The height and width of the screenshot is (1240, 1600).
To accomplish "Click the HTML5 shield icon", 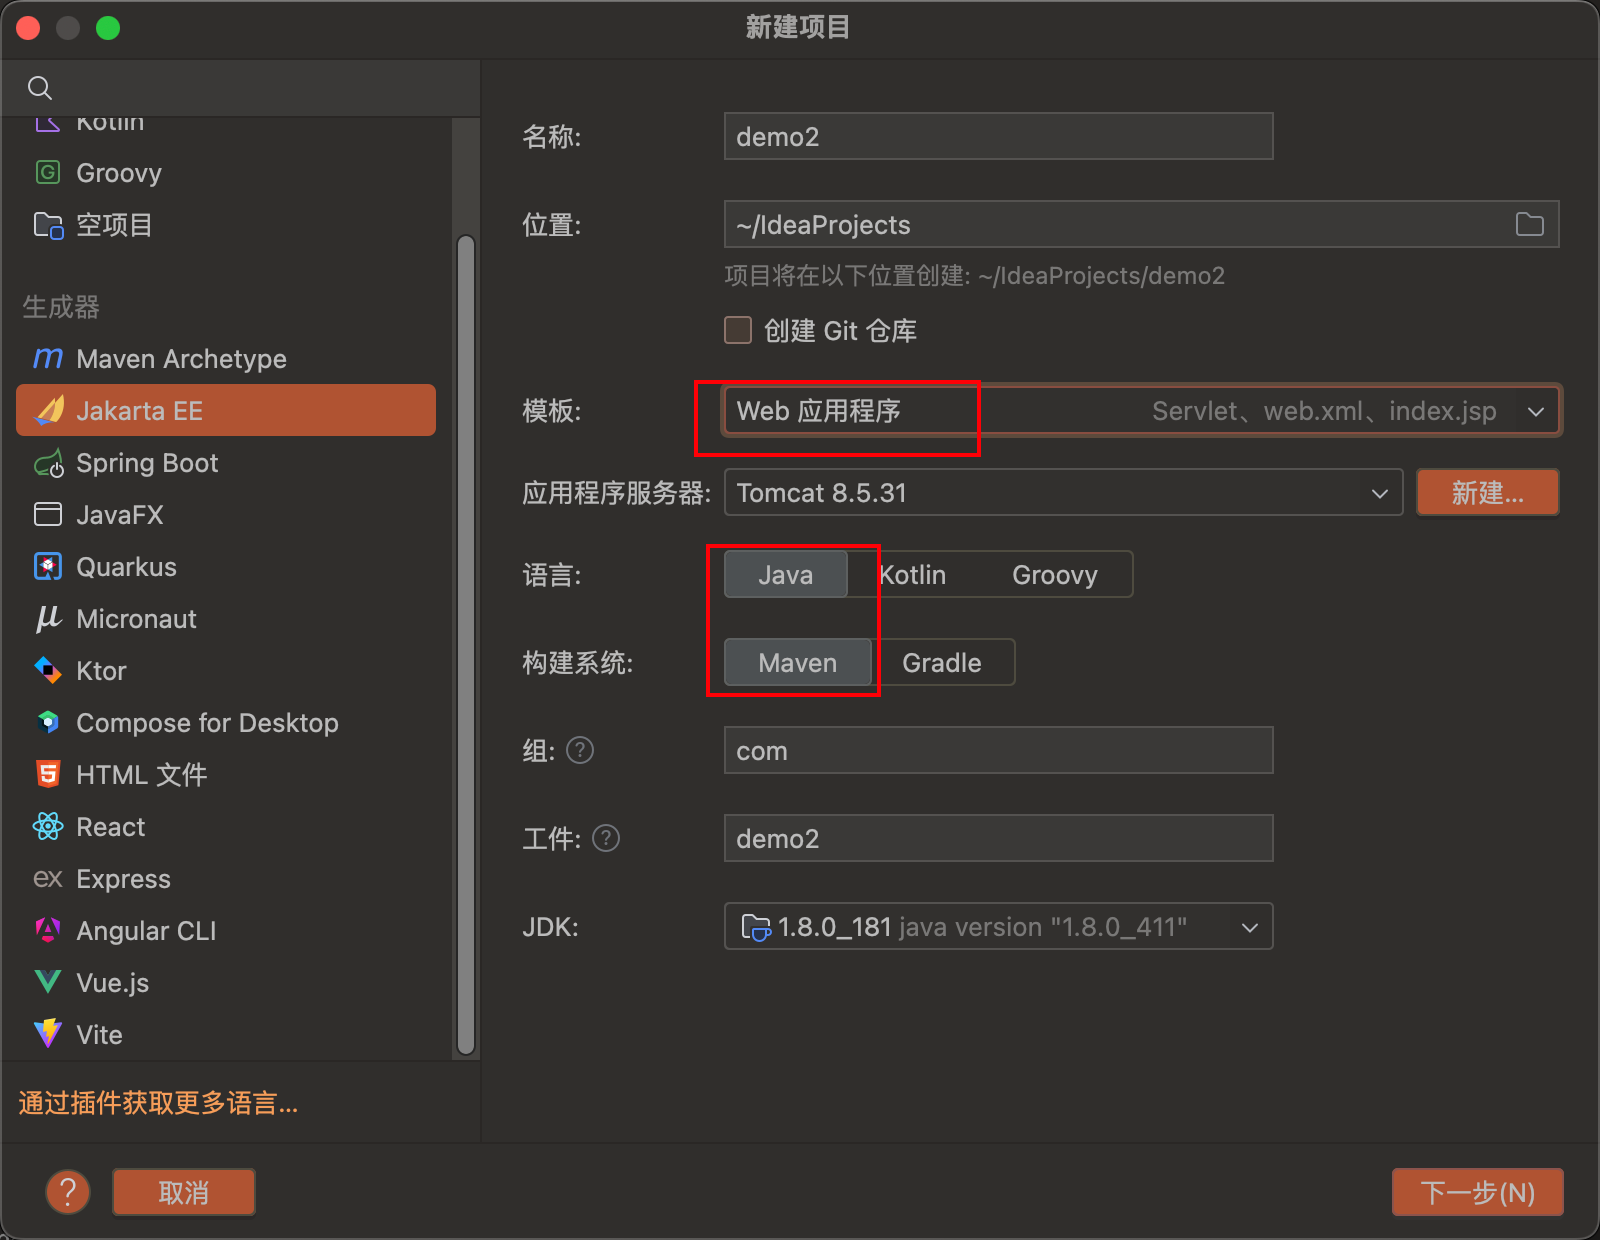I will [47, 775].
